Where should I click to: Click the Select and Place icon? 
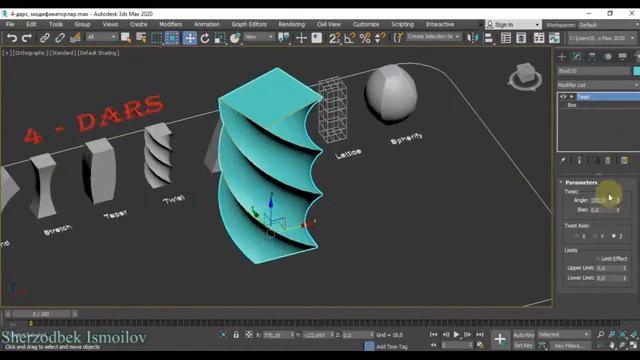(x=235, y=38)
